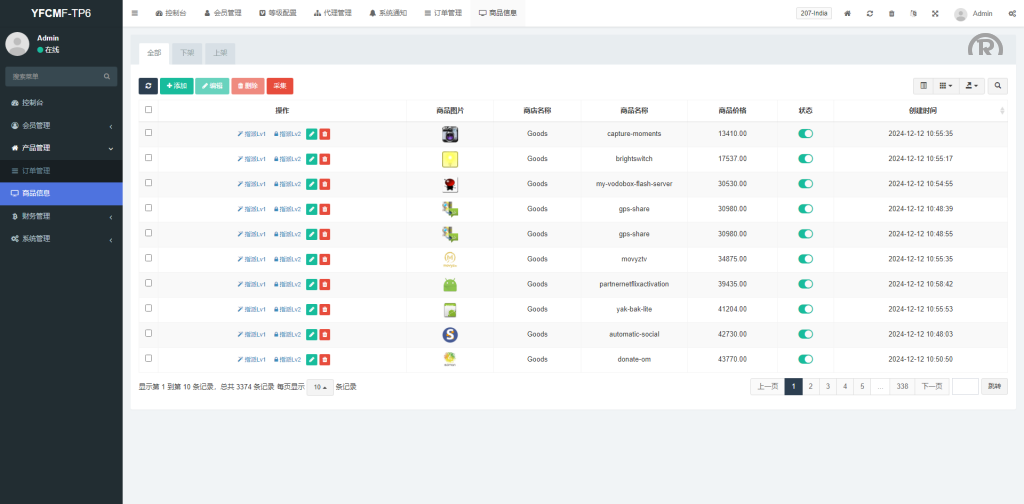Enter fullscreen using the expand arrows icon
This screenshot has height=504, width=1024.
click(935, 14)
